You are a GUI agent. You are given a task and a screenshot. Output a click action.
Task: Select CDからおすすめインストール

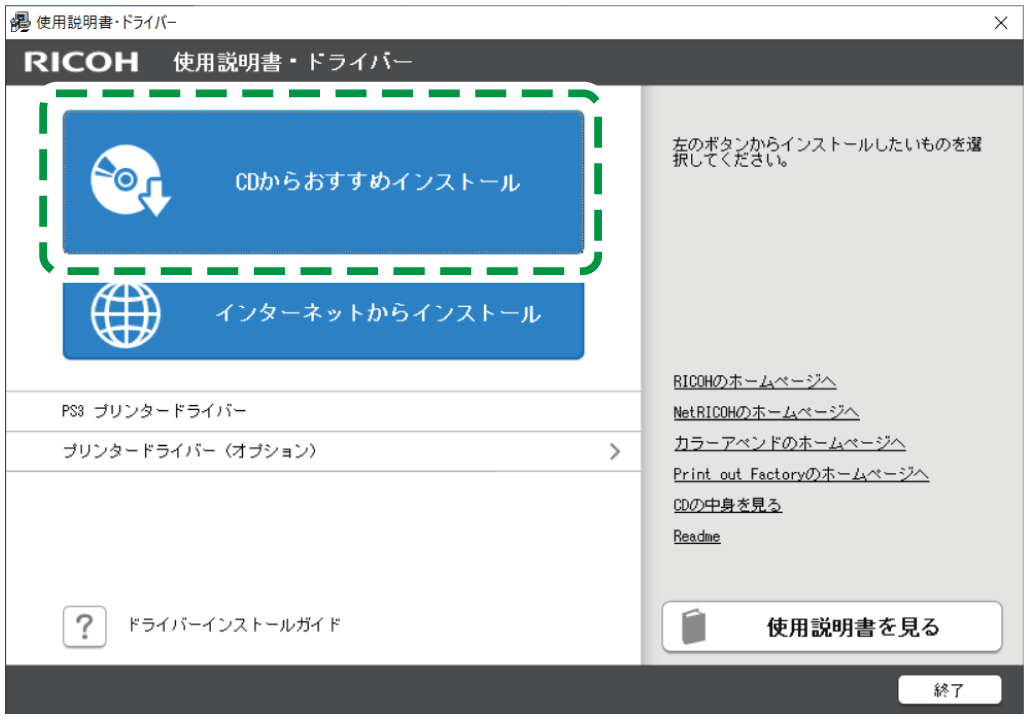[322, 181]
